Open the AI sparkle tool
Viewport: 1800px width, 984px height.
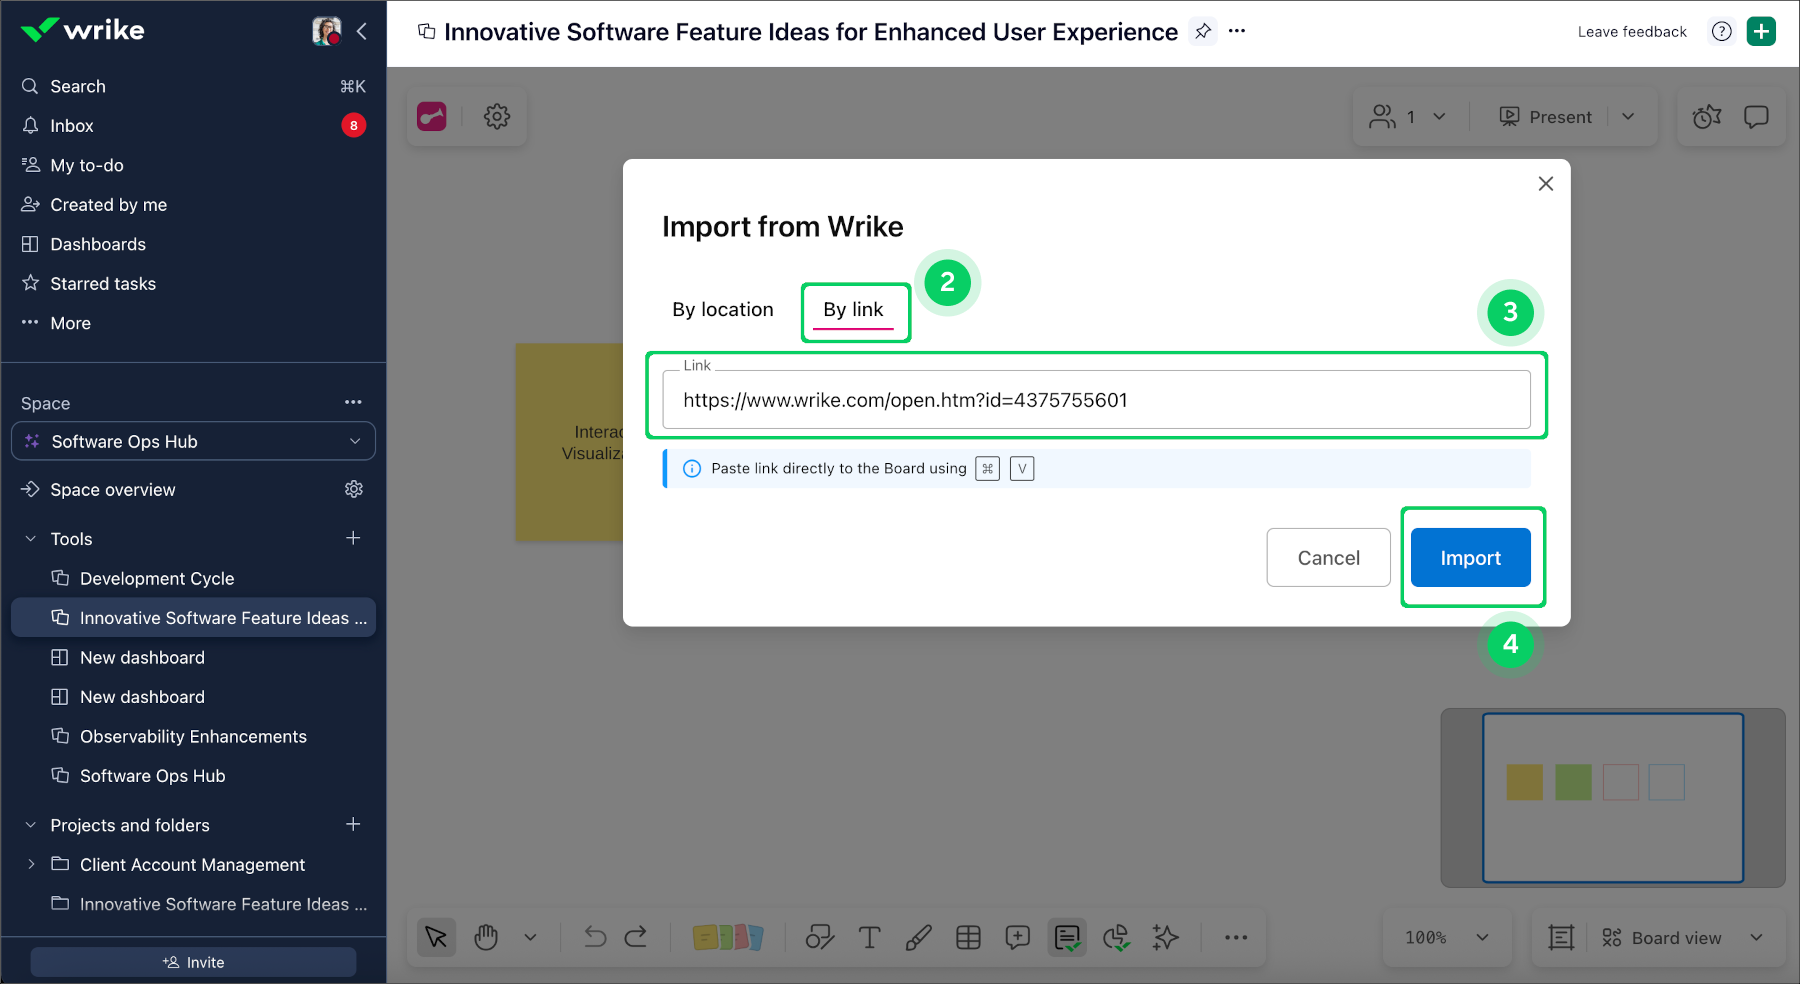click(1165, 938)
